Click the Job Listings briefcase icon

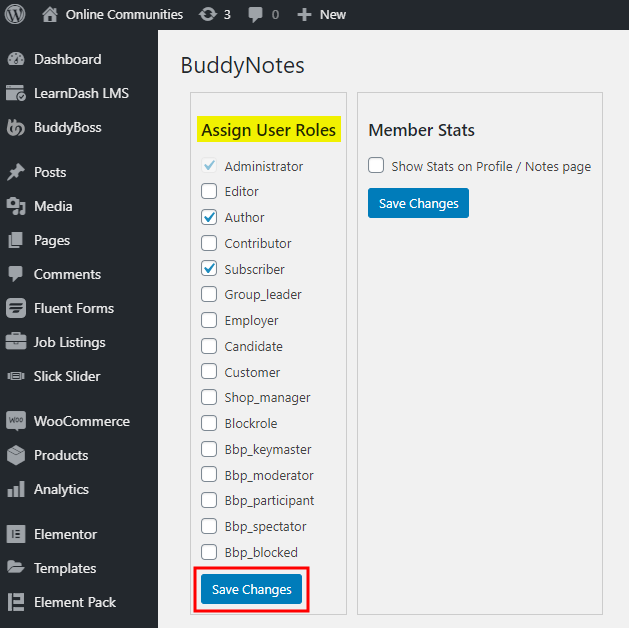(x=16, y=342)
